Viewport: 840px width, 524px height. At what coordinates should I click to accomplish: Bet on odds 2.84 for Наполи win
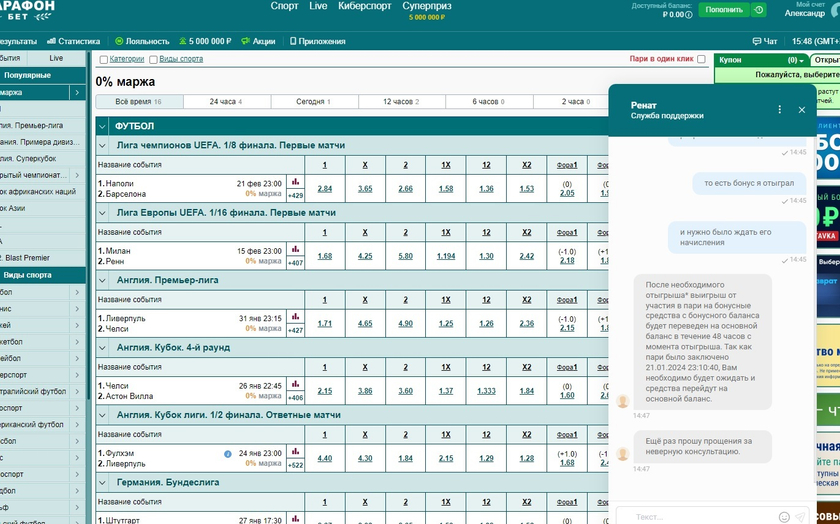point(325,189)
